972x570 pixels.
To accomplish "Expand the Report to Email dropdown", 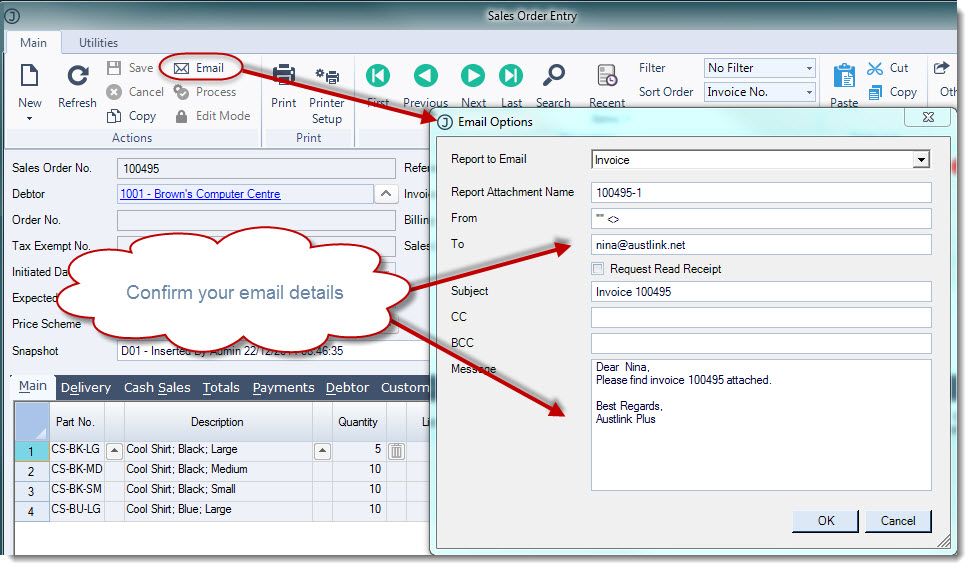I will point(921,160).
